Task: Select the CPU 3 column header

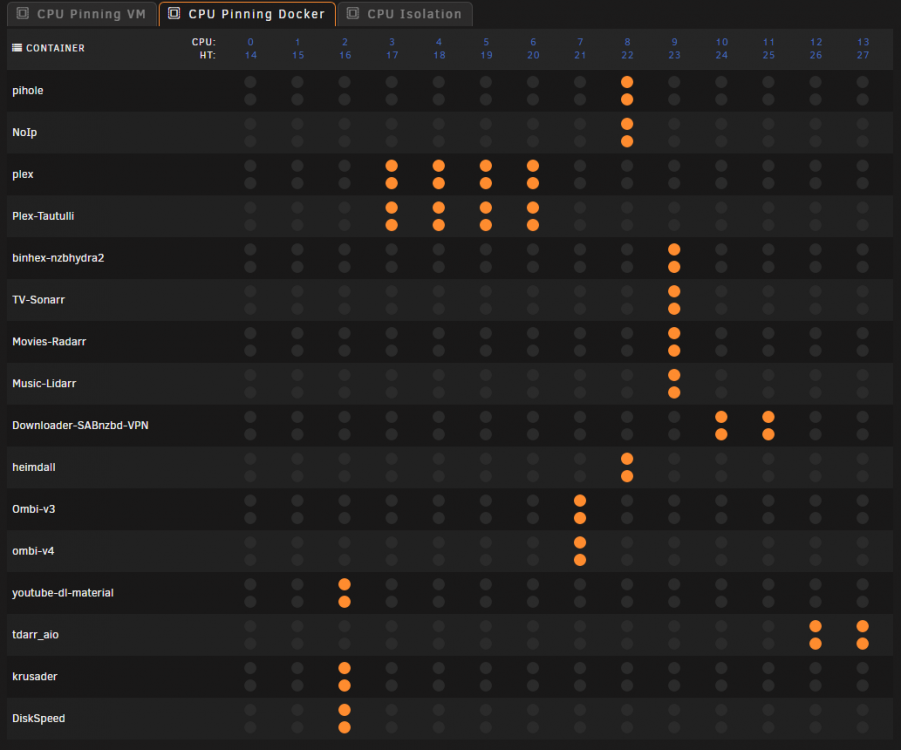Action: (392, 42)
